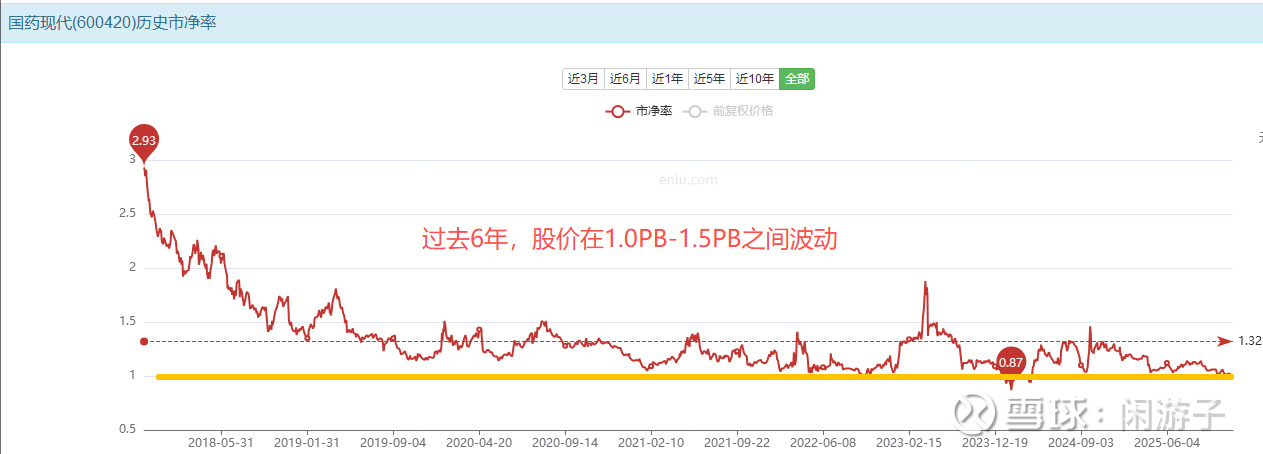Click y-axis value label 2.5
The height and width of the screenshot is (454, 1263).
point(127,213)
